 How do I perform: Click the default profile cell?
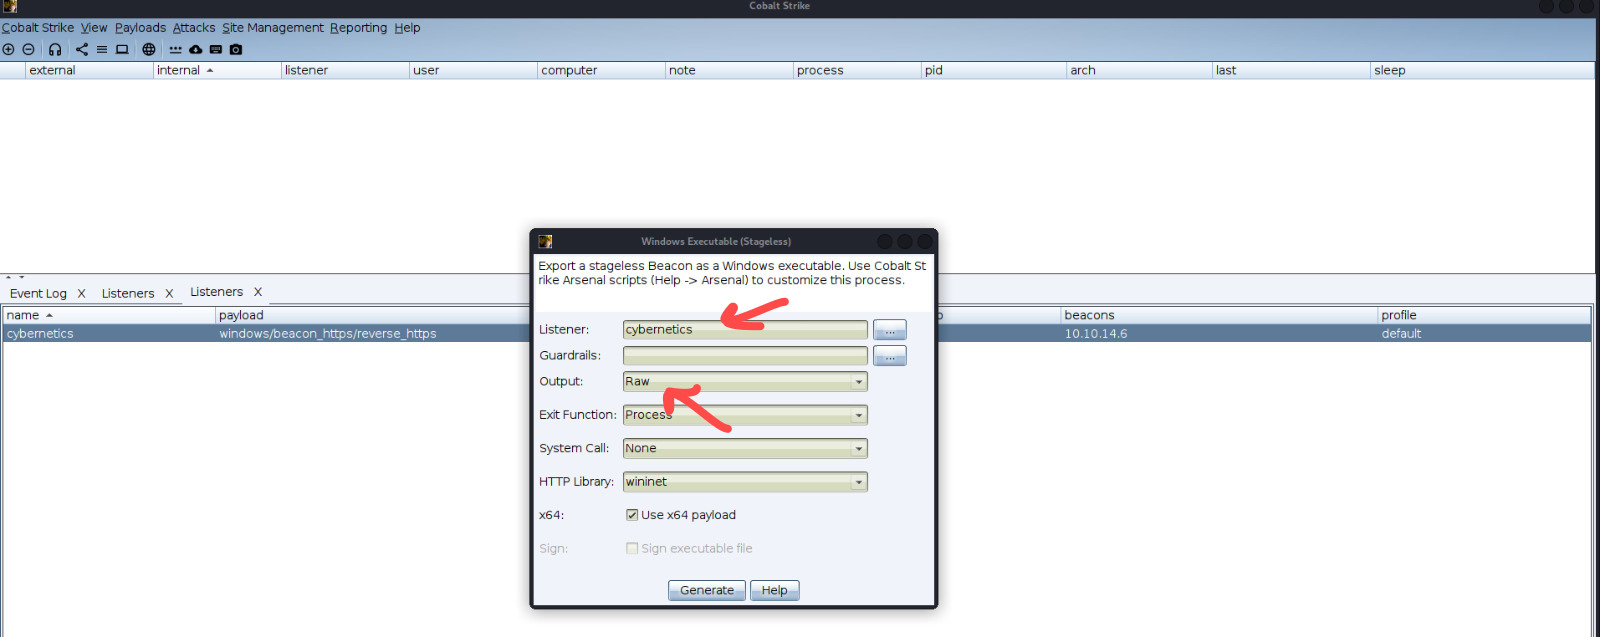[x=1401, y=334]
